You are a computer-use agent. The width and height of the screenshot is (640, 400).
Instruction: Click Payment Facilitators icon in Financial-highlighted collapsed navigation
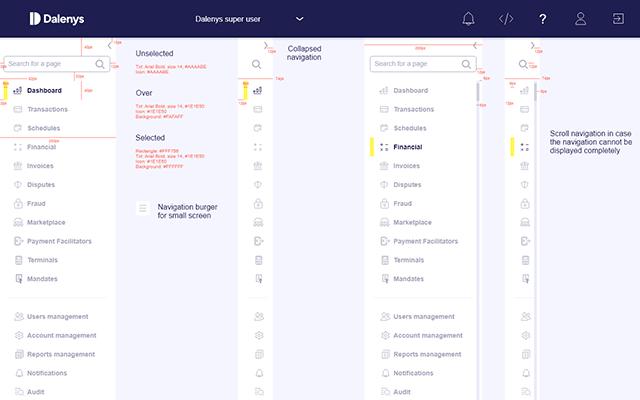(525, 241)
